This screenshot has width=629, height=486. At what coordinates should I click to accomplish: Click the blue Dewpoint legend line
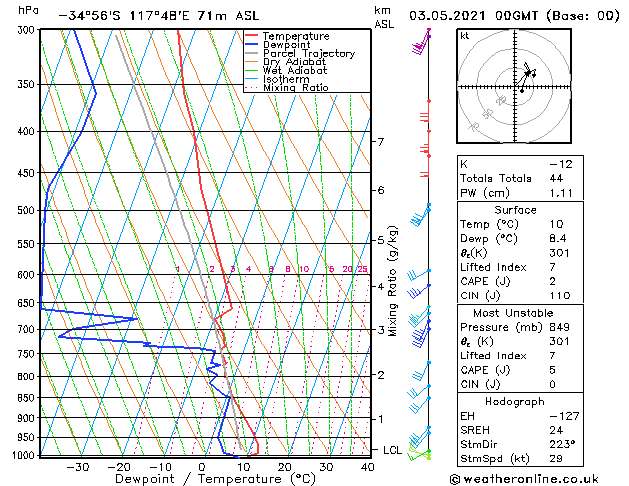251,45
